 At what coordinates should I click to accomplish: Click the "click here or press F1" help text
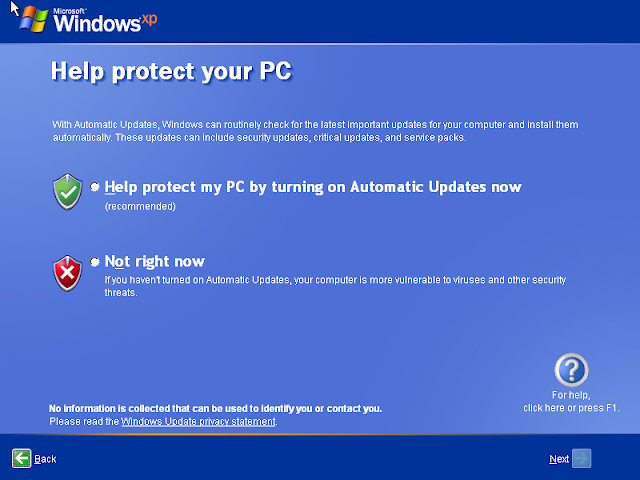[x=571, y=408]
